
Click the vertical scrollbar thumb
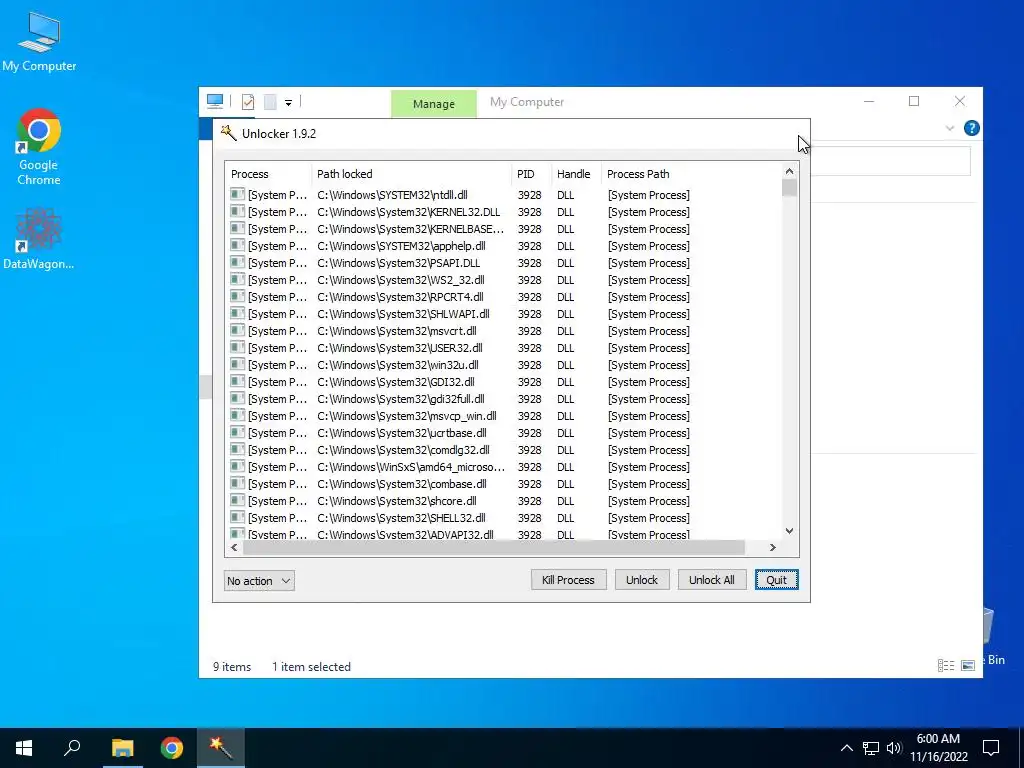point(790,187)
